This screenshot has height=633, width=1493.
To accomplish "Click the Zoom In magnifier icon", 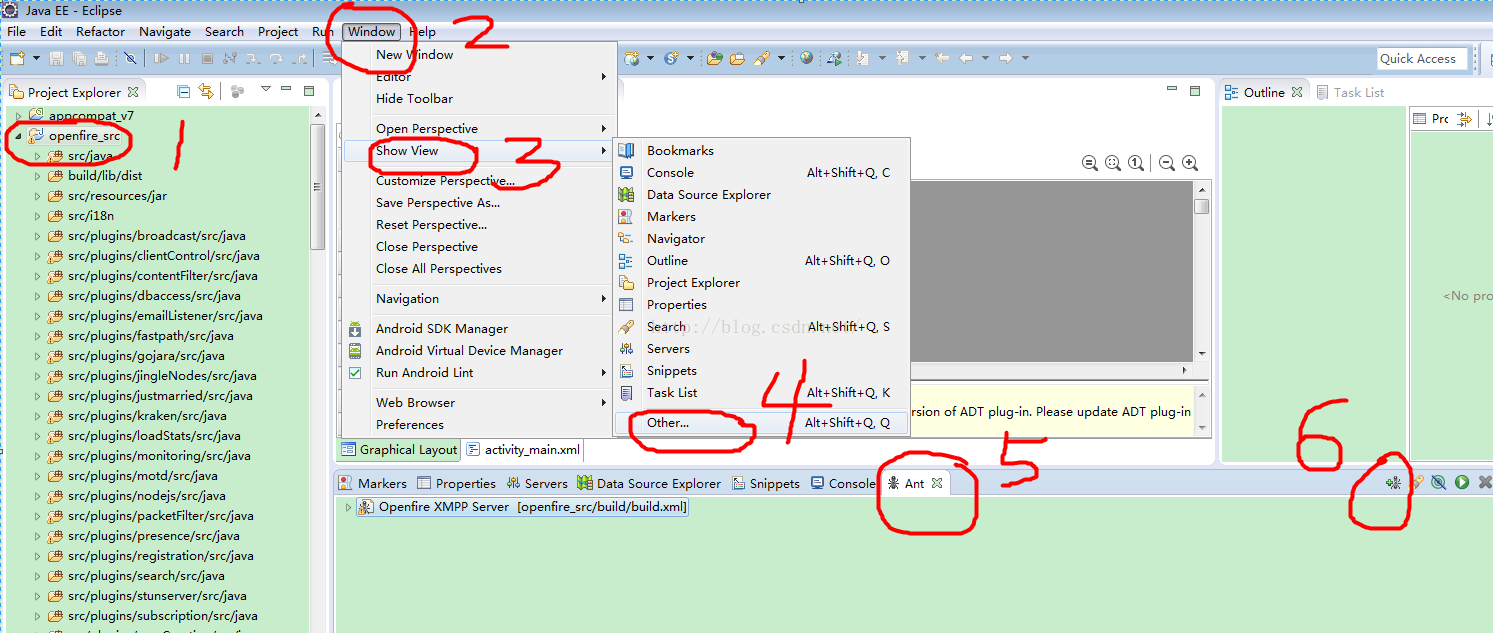I will pyautogui.click(x=1189, y=163).
